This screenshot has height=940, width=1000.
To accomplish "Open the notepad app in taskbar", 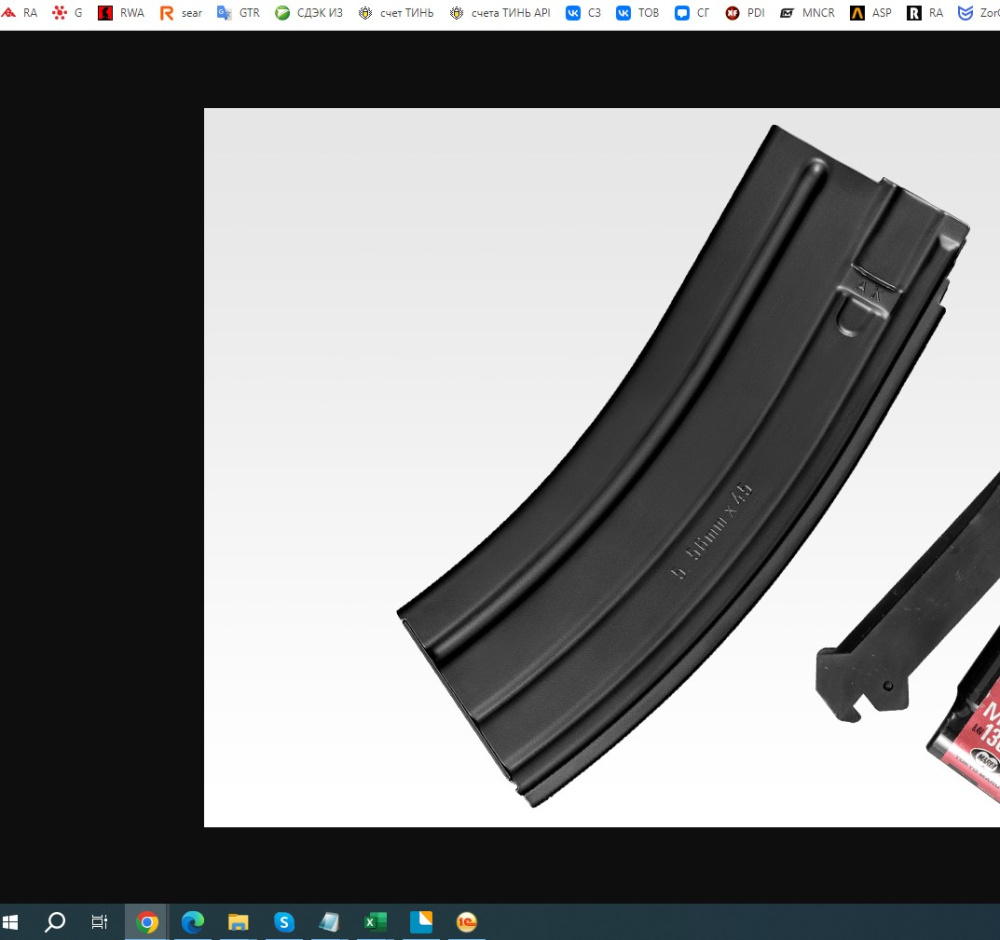I will [x=329, y=922].
